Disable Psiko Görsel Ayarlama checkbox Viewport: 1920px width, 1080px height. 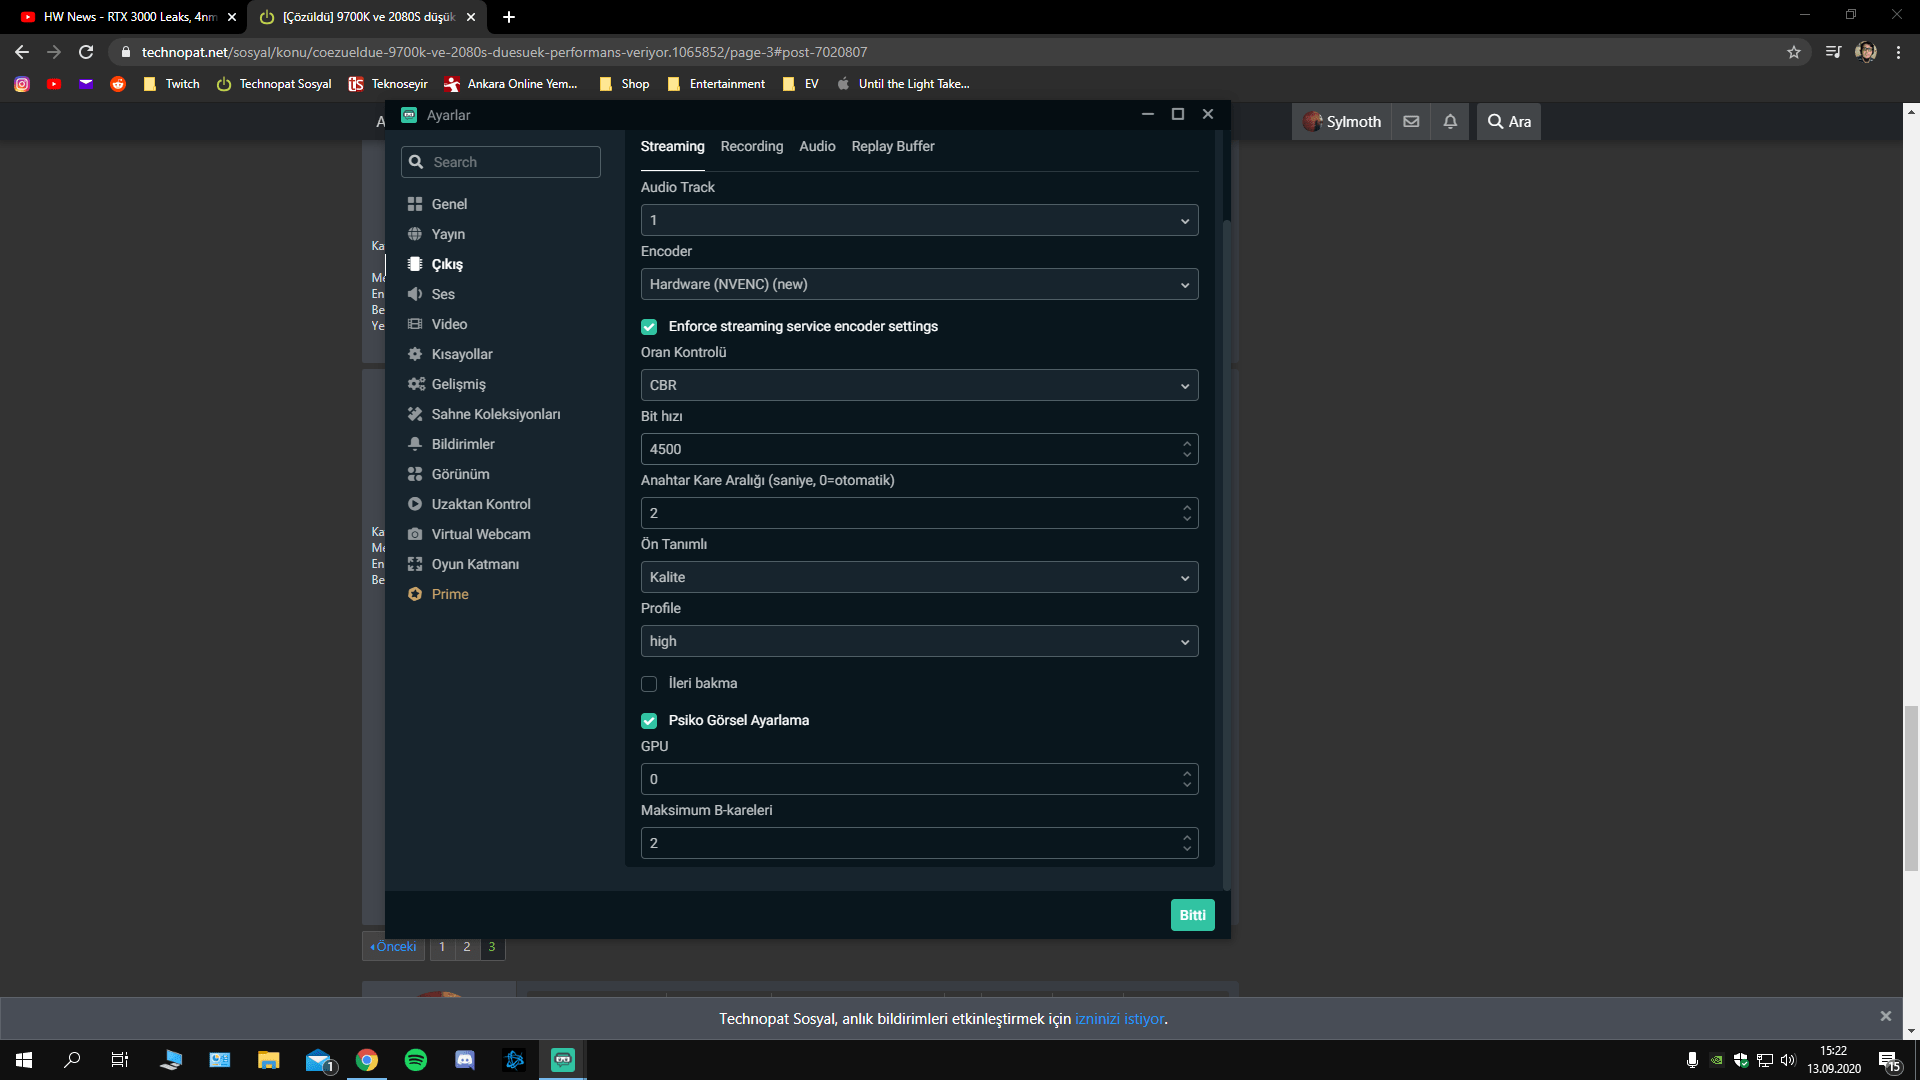point(649,721)
